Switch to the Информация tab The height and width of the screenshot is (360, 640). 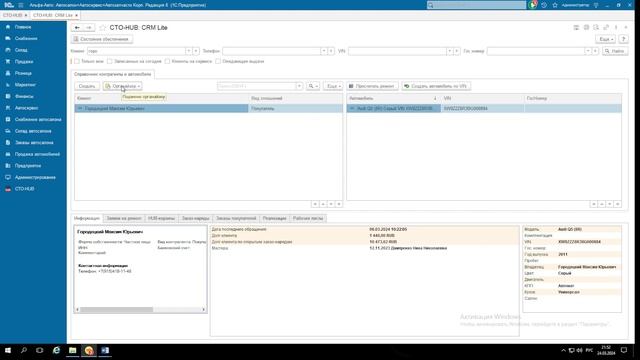click(x=87, y=218)
